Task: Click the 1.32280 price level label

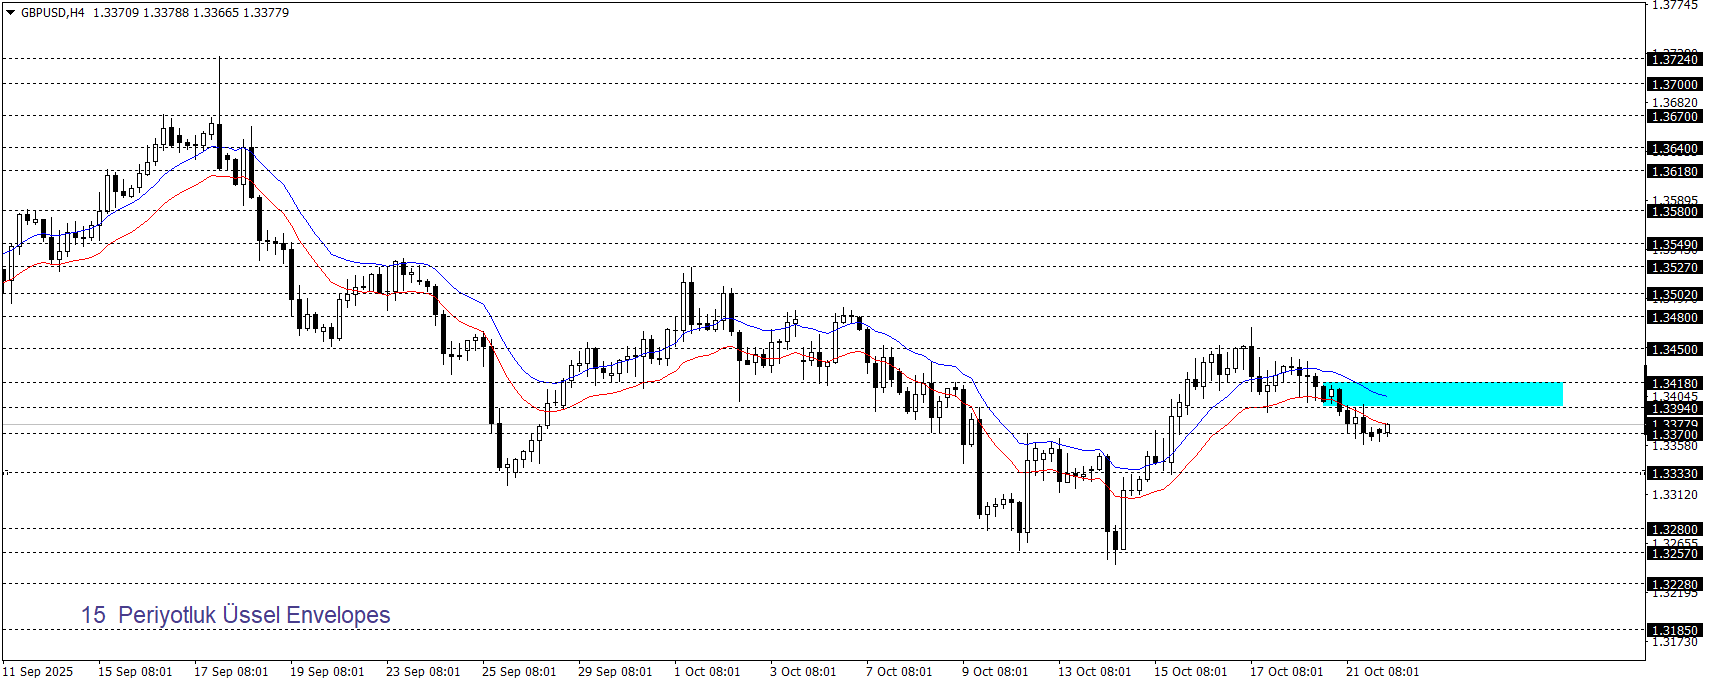Action: [x=1674, y=585]
